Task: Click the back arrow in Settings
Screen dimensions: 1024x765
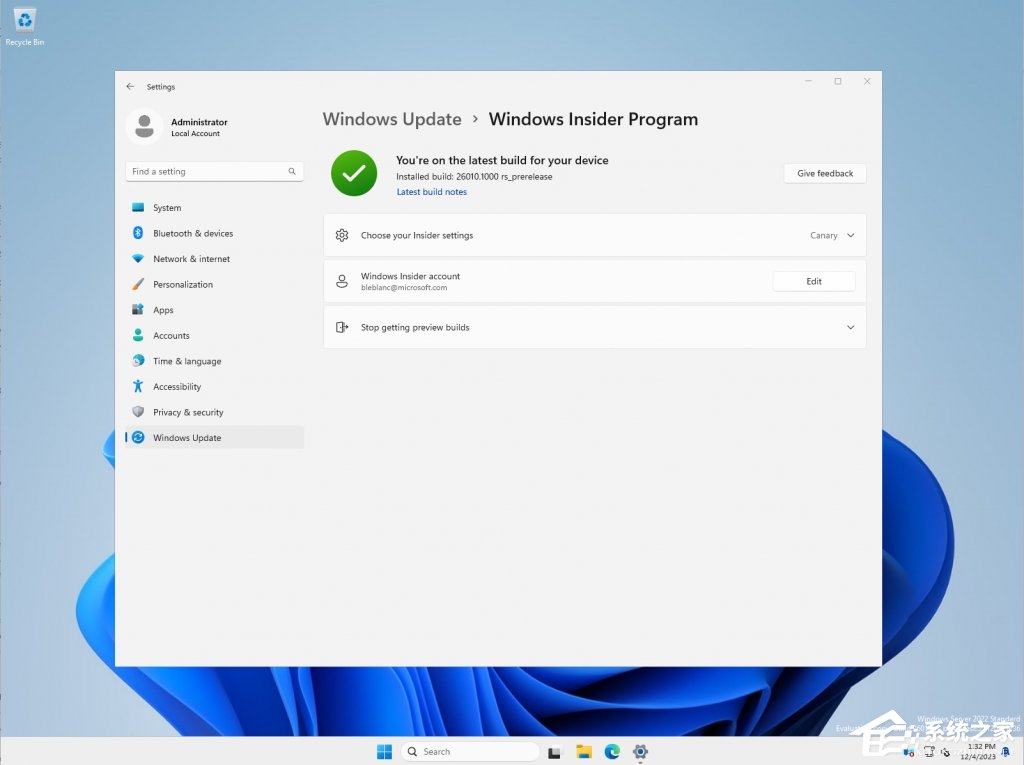Action: (x=130, y=87)
